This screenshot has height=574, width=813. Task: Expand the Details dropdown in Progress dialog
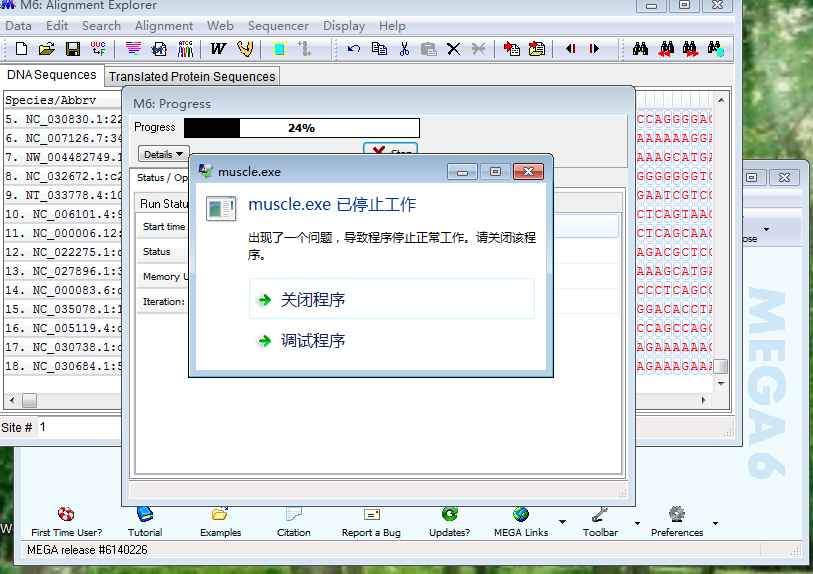(164, 154)
